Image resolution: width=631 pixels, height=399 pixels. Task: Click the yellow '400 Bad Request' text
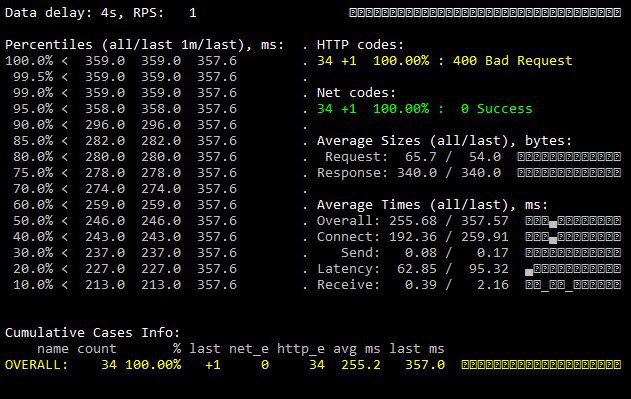pyautogui.click(x=512, y=61)
